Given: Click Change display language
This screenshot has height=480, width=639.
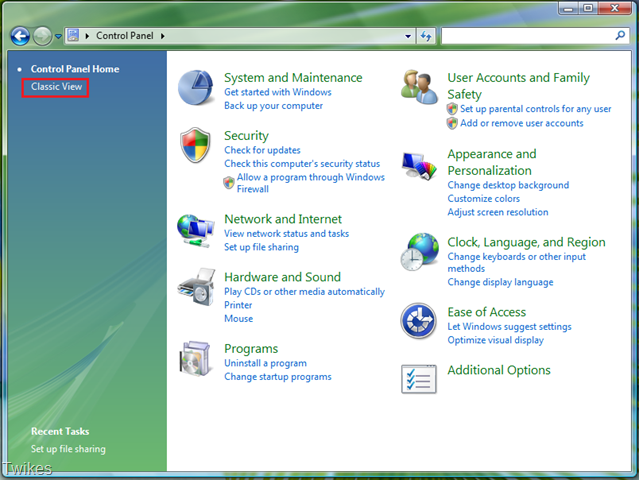Looking at the screenshot, I should (x=500, y=282).
